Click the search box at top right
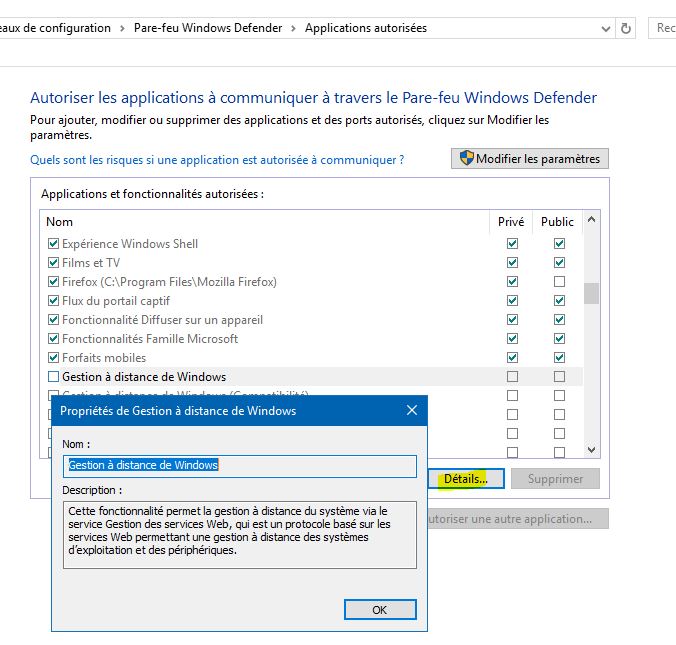The image size is (676, 645). [662, 28]
